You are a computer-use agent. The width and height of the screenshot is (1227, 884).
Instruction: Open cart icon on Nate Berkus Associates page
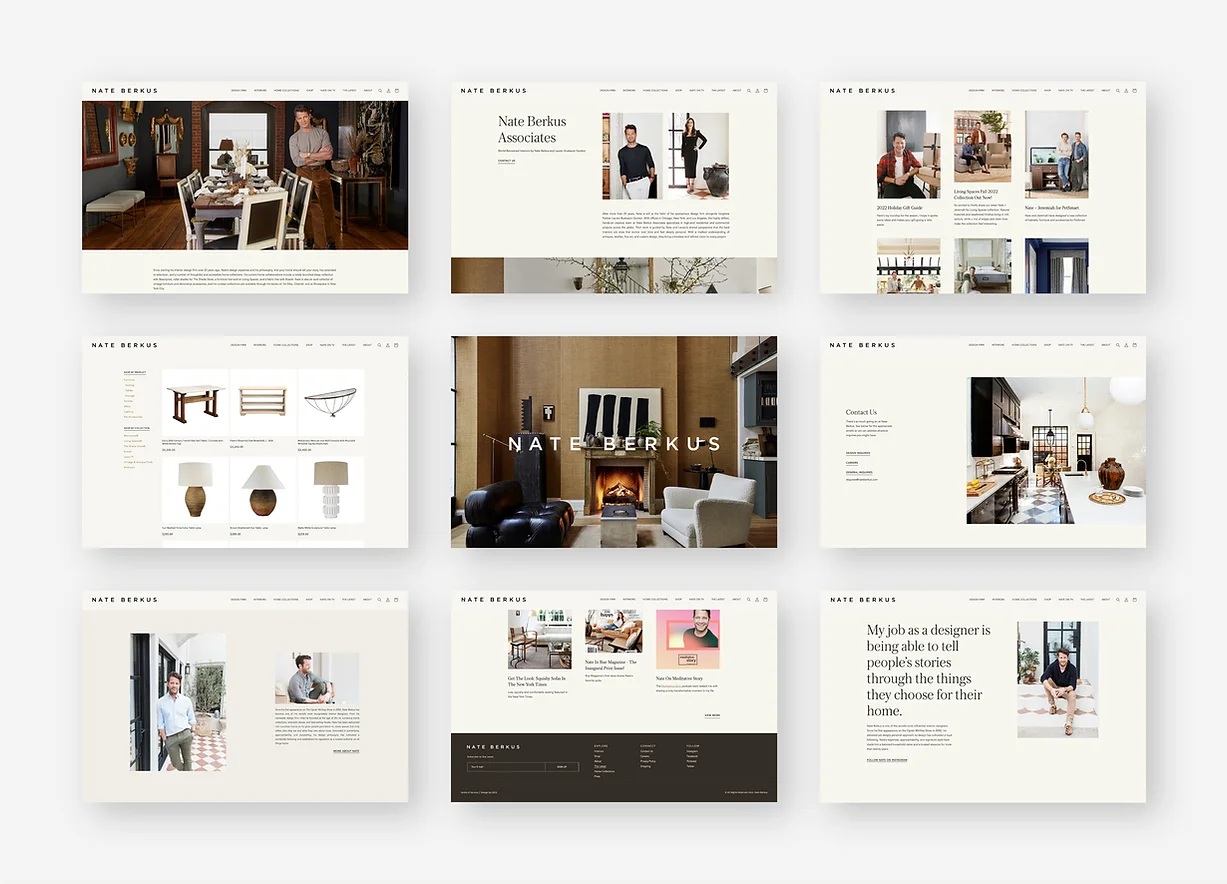point(766,91)
